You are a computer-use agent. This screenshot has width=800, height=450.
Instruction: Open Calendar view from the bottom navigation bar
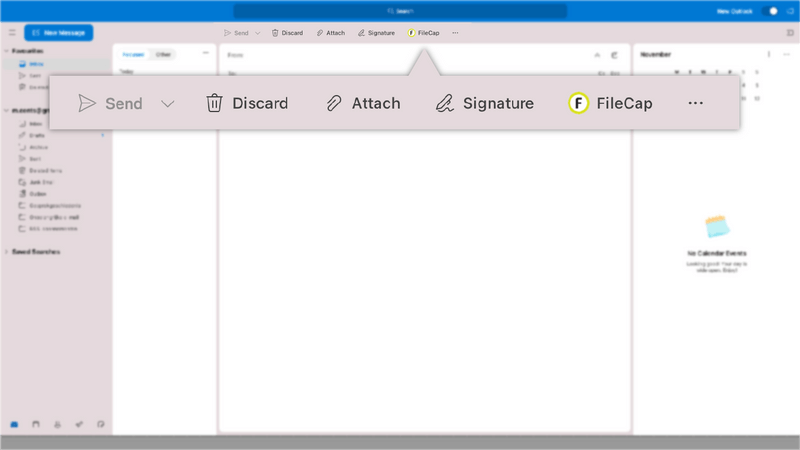point(36,424)
